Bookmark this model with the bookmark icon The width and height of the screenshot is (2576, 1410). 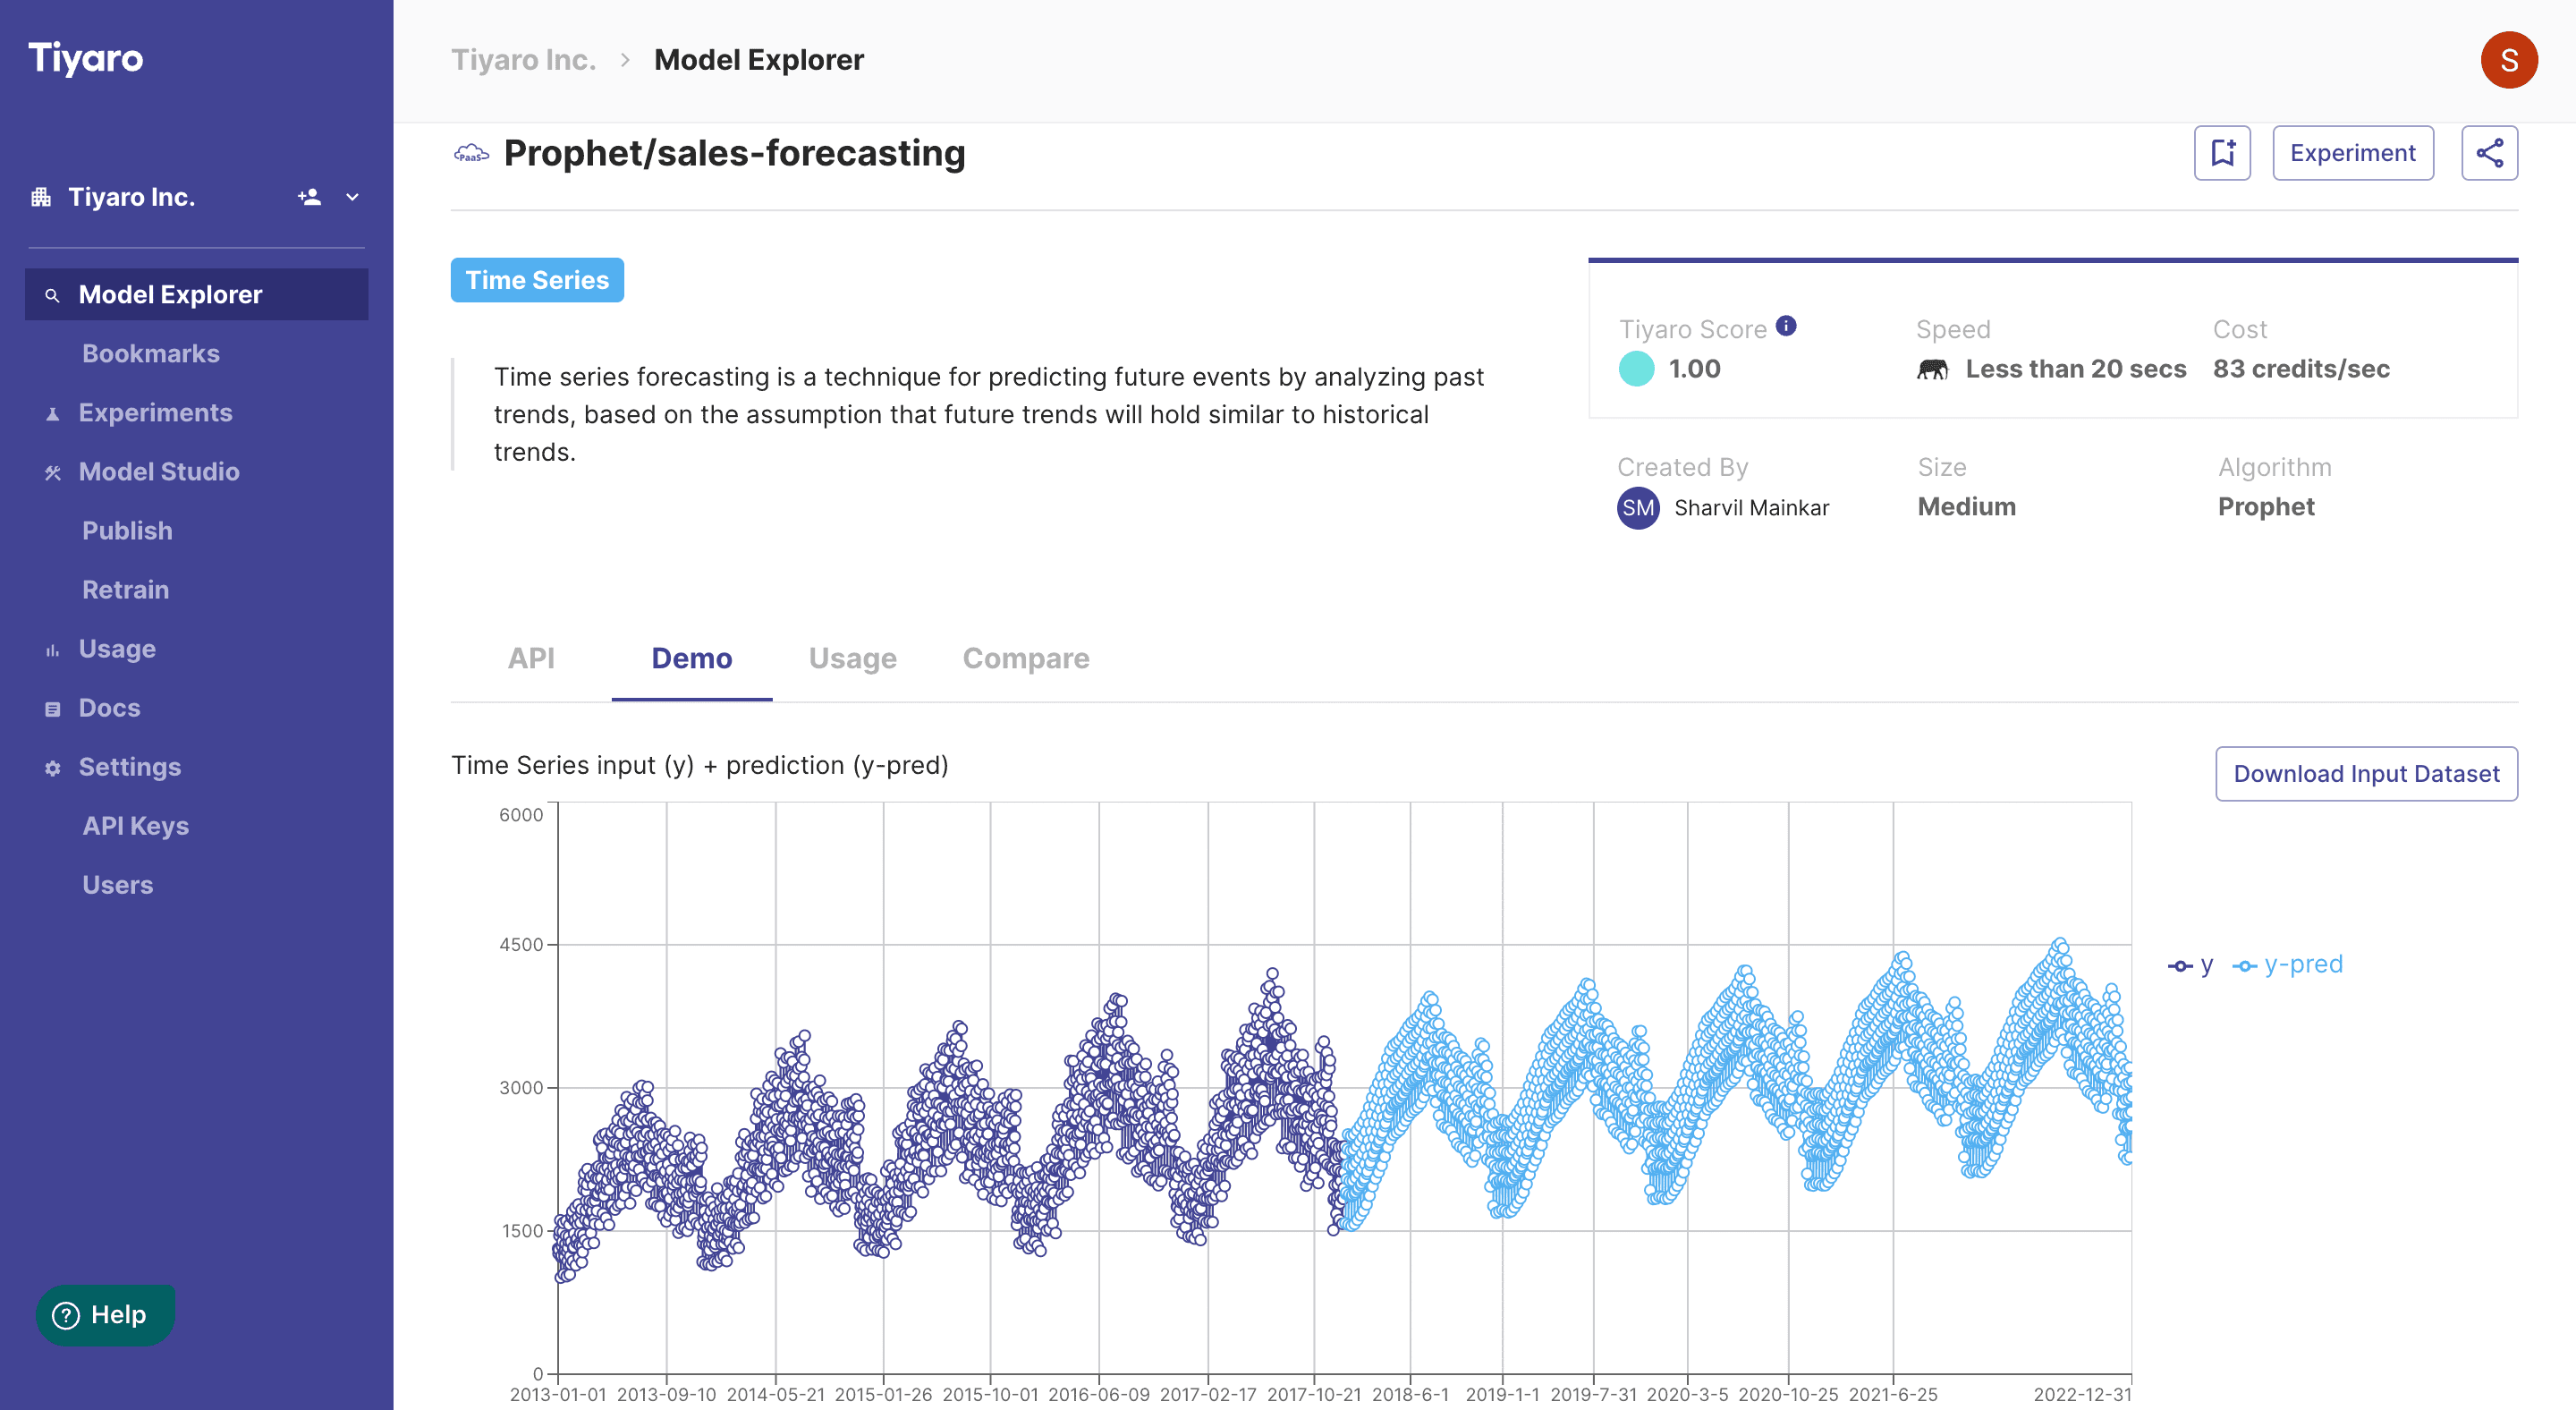[x=2222, y=153]
